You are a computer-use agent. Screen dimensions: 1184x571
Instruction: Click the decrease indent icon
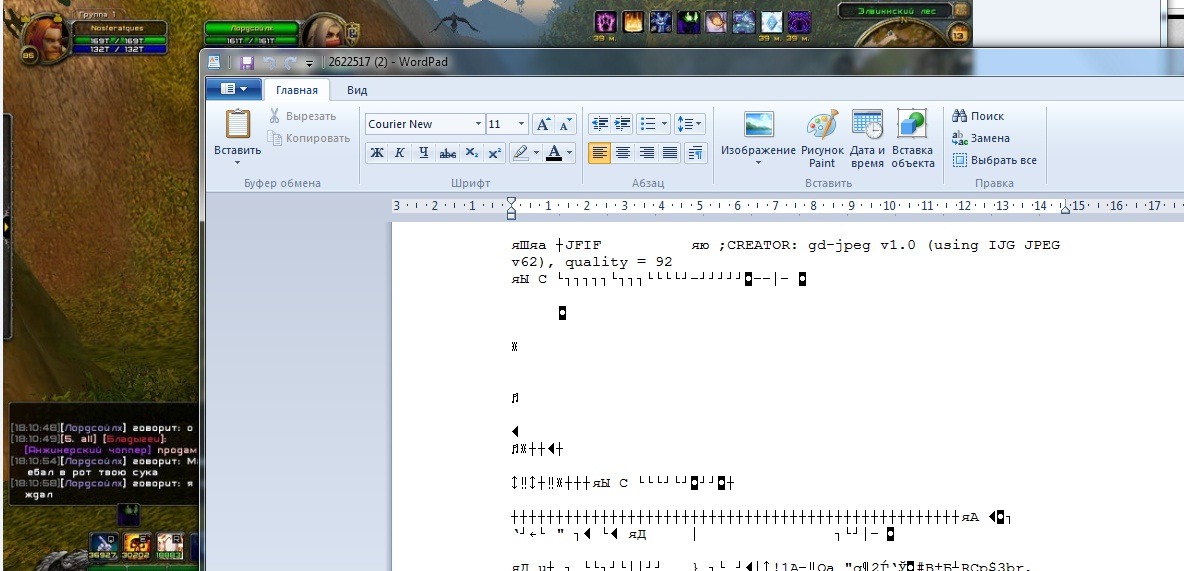click(x=600, y=123)
